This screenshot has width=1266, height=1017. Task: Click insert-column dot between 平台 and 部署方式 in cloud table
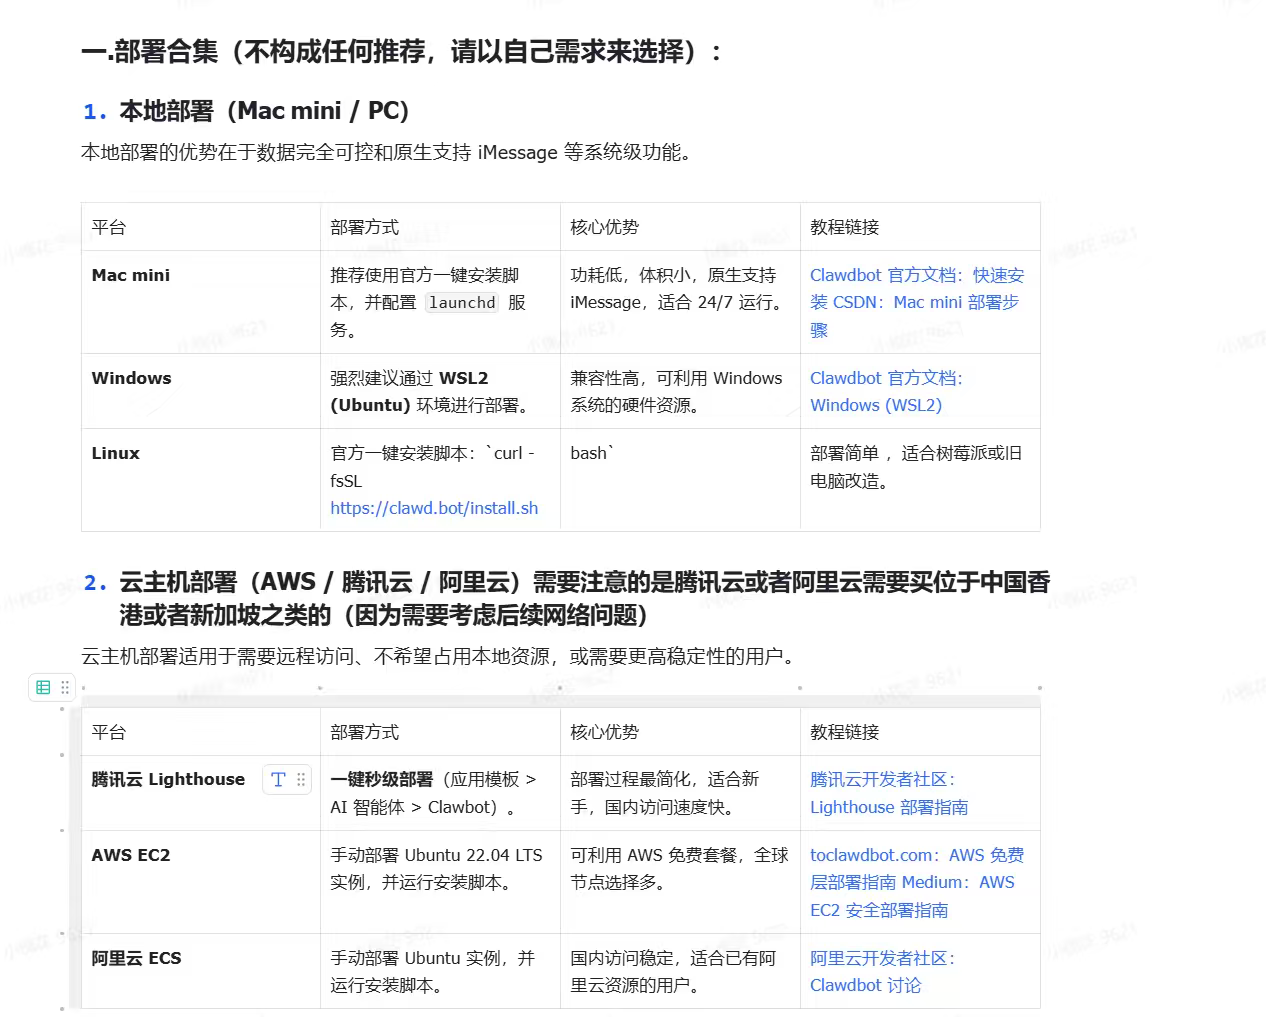click(320, 688)
